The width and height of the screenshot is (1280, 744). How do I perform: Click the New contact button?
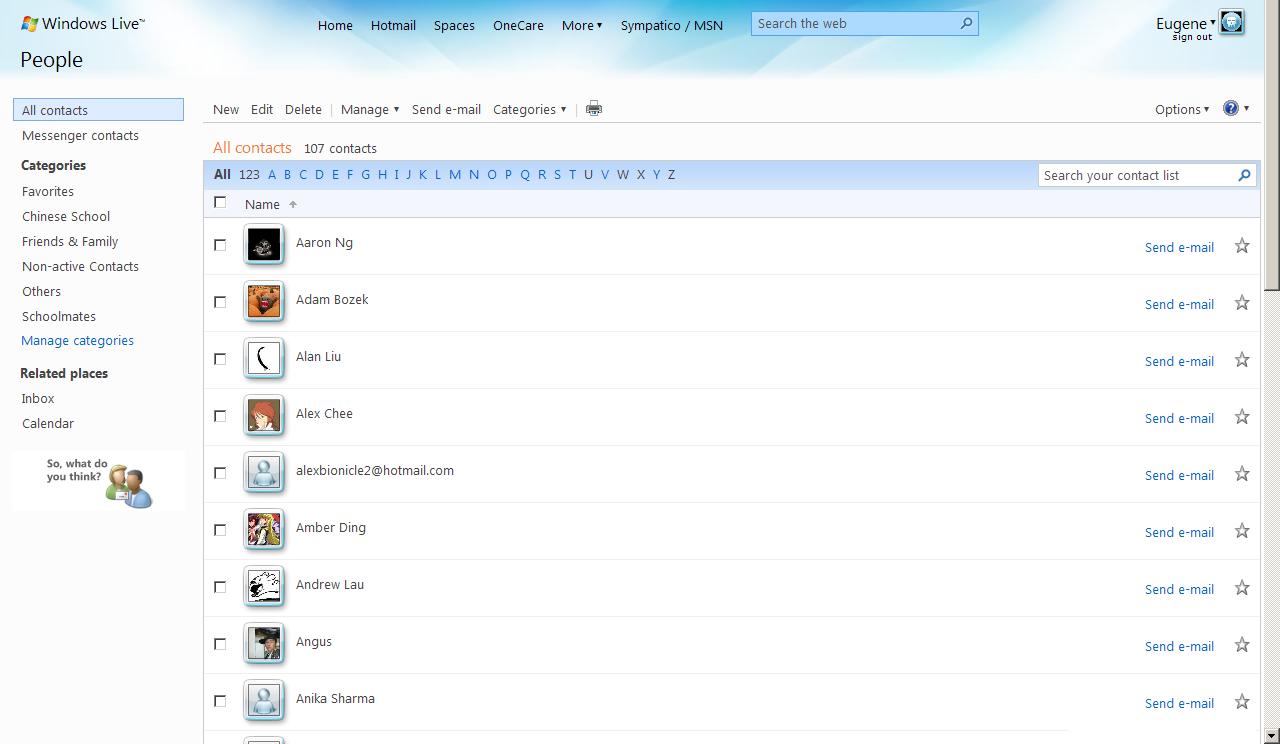coord(226,109)
